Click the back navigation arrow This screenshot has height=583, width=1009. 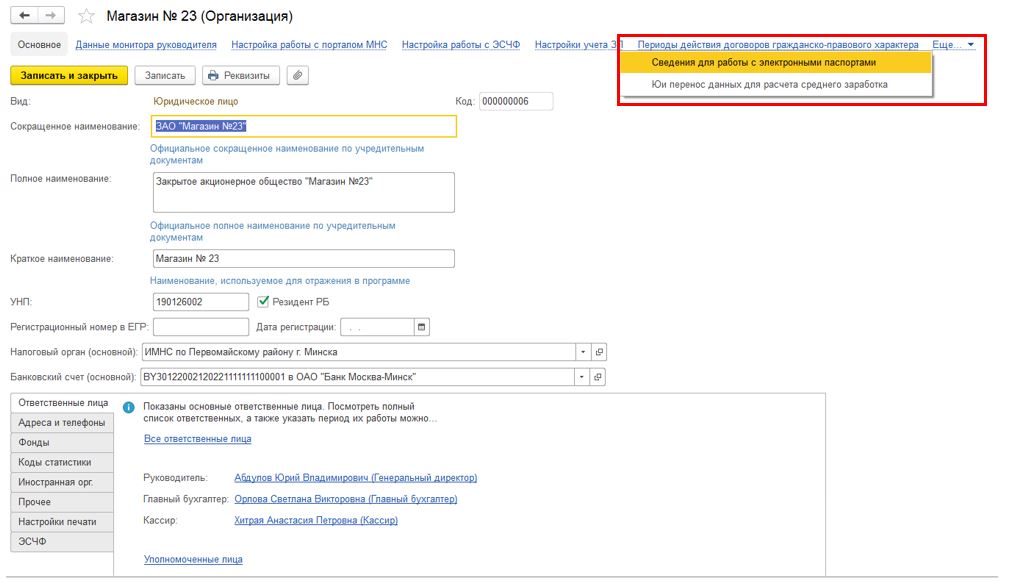(23, 16)
